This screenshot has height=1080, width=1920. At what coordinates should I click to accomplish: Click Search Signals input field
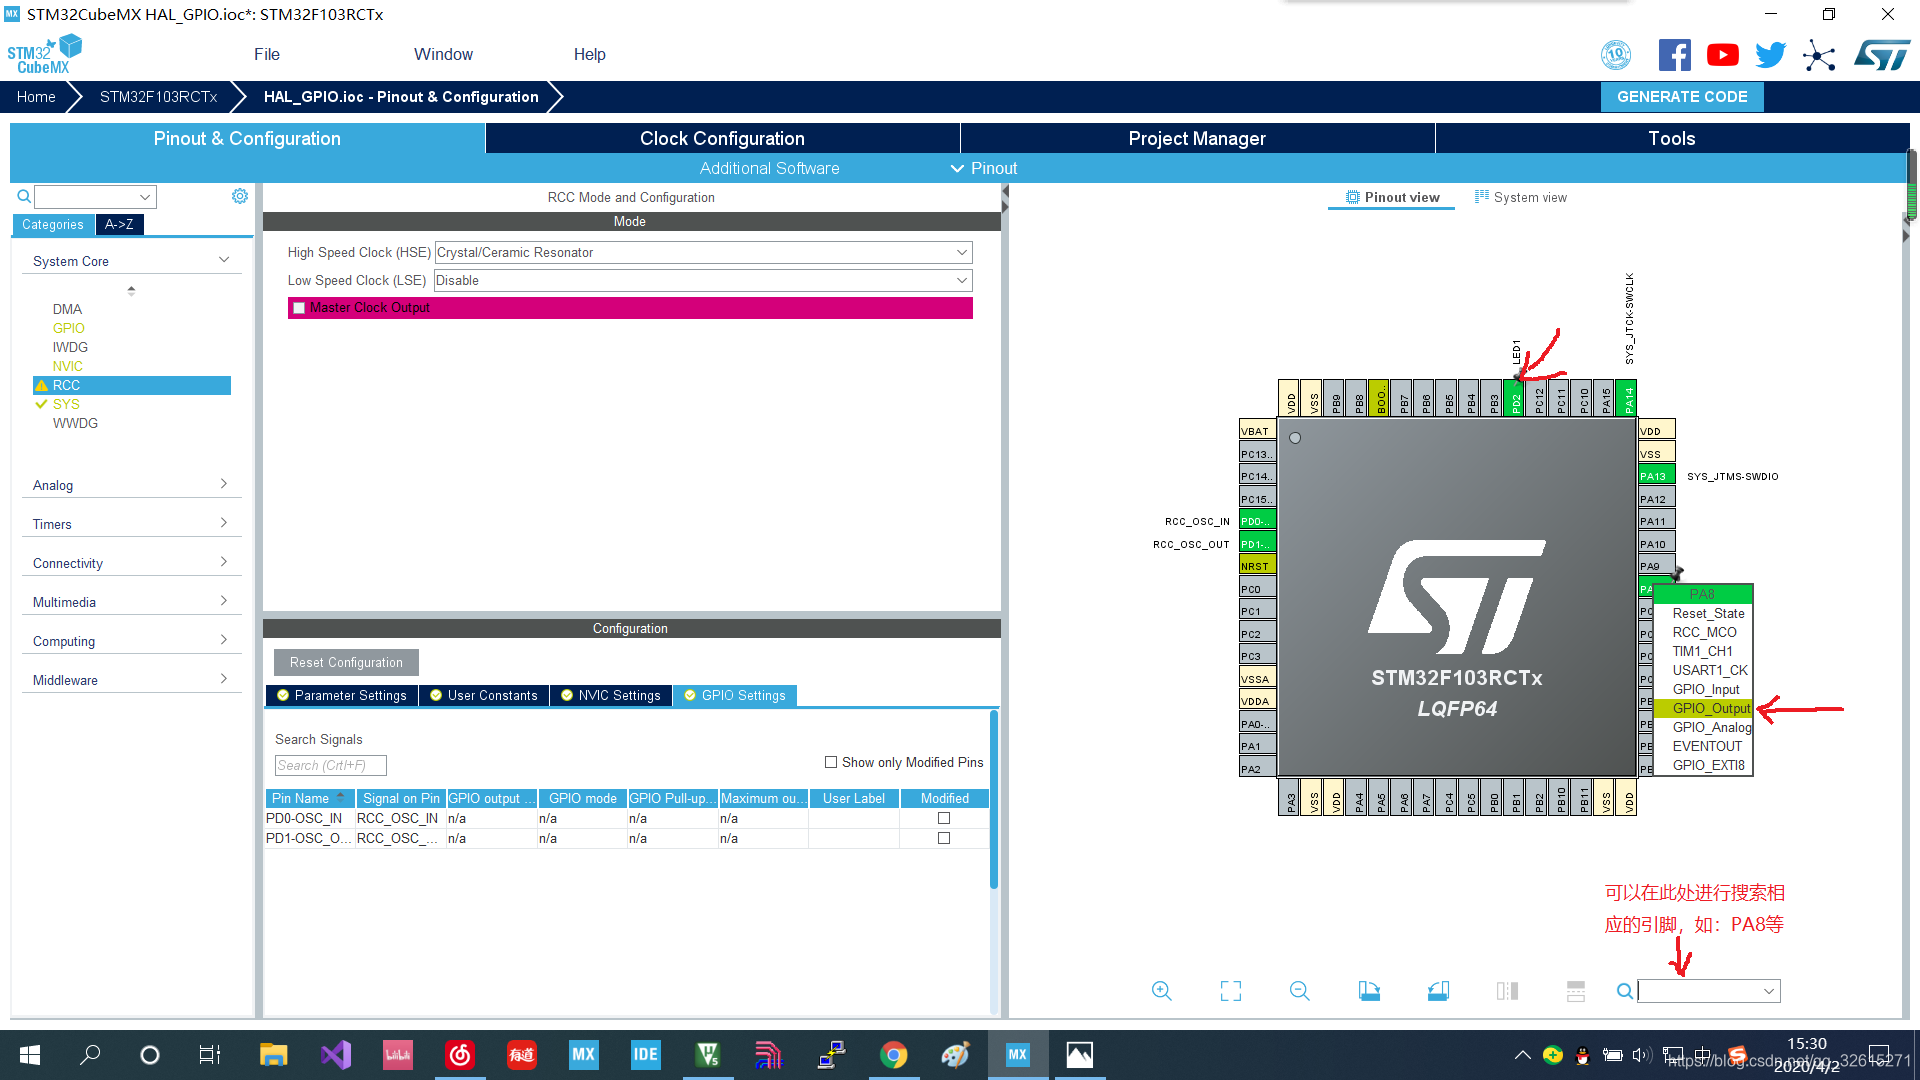pyautogui.click(x=330, y=765)
